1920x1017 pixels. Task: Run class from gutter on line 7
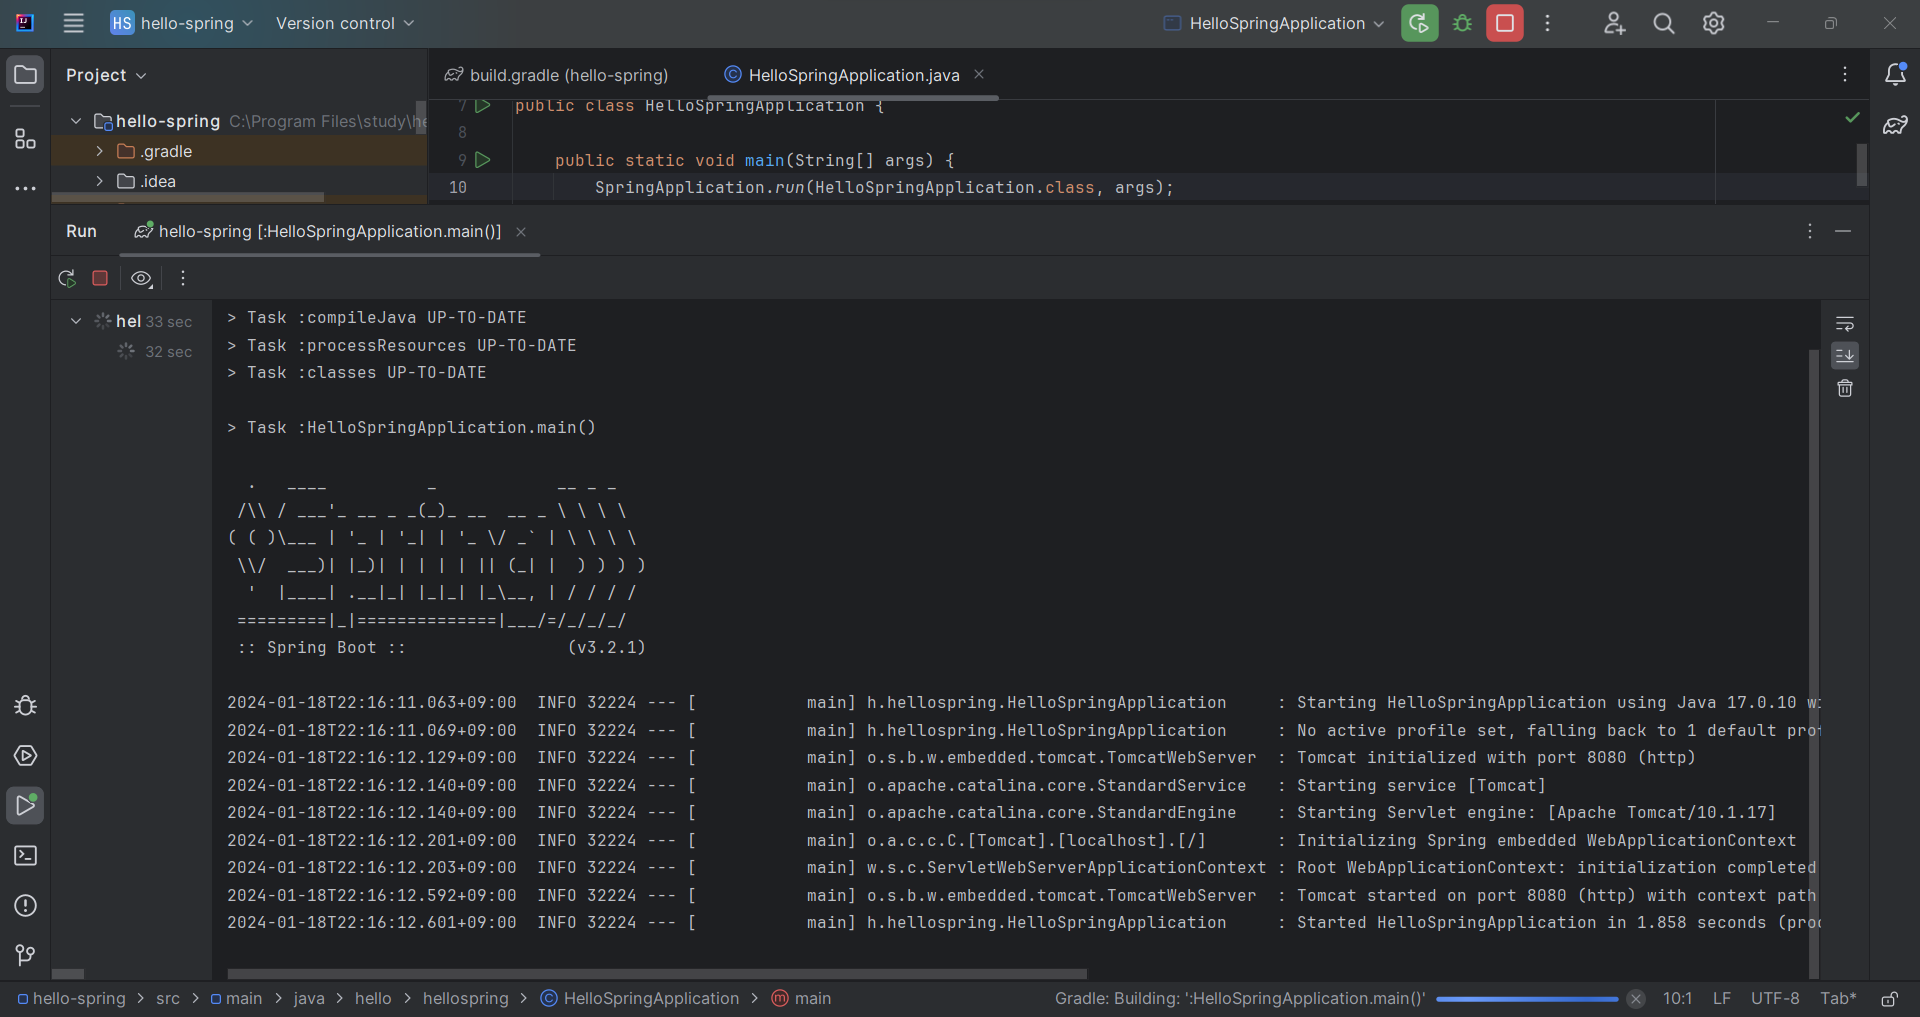click(483, 105)
